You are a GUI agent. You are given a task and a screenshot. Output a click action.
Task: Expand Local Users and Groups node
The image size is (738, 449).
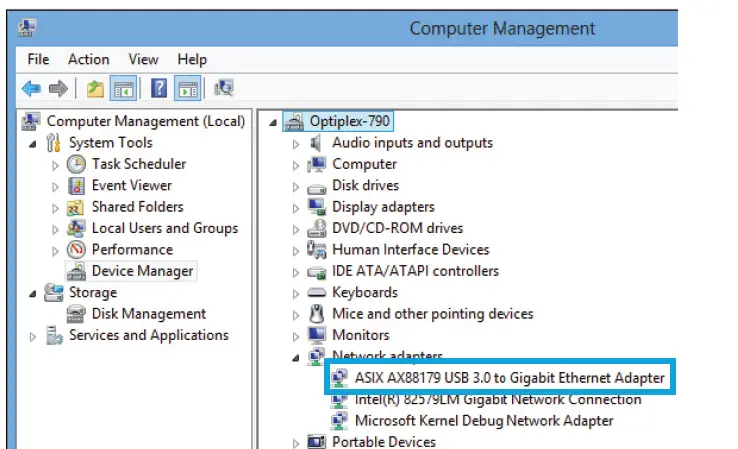55,229
